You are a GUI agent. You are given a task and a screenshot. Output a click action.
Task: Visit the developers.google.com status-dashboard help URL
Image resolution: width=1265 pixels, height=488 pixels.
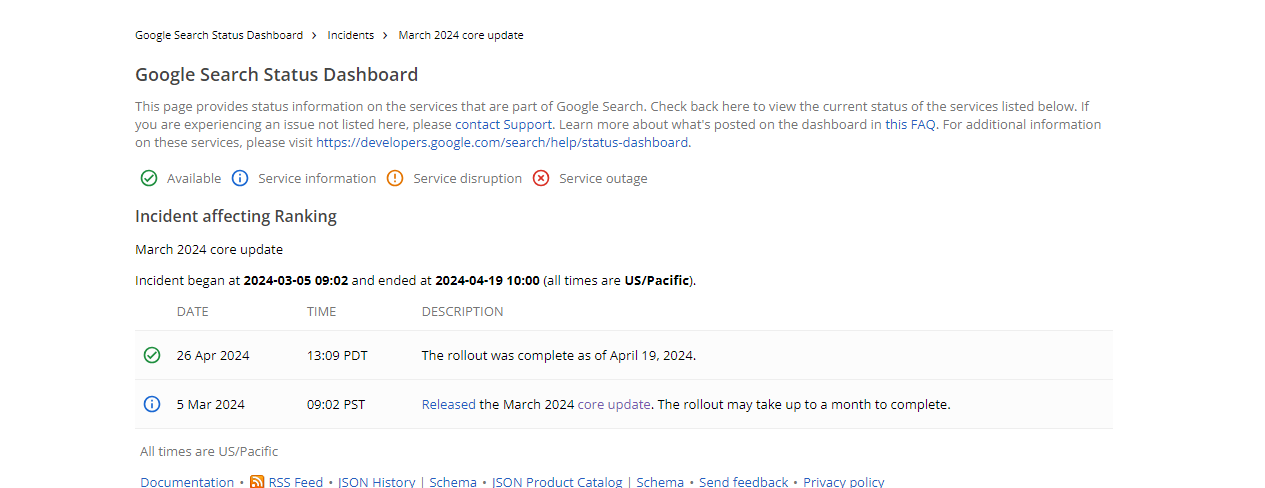[502, 142]
